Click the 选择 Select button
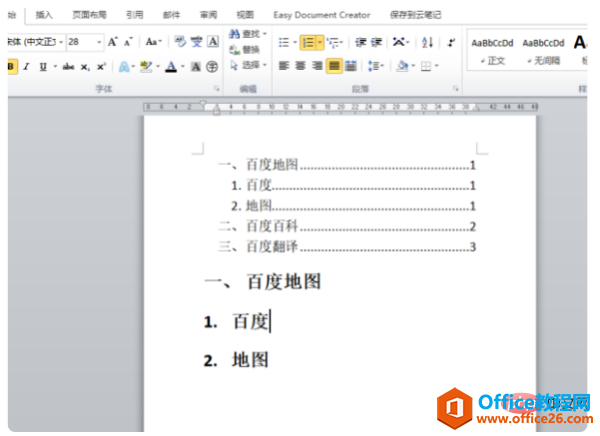Image resolution: width=600 pixels, height=436 pixels. tap(248, 65)
